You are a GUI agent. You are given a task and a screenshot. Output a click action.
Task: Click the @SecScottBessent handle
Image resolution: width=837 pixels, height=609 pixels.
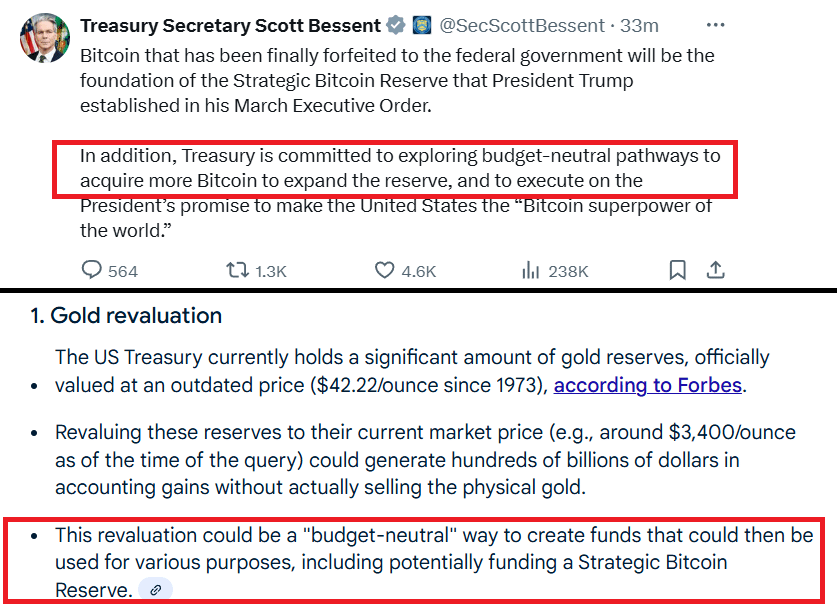pyautogui.click(x=522, y=26)
